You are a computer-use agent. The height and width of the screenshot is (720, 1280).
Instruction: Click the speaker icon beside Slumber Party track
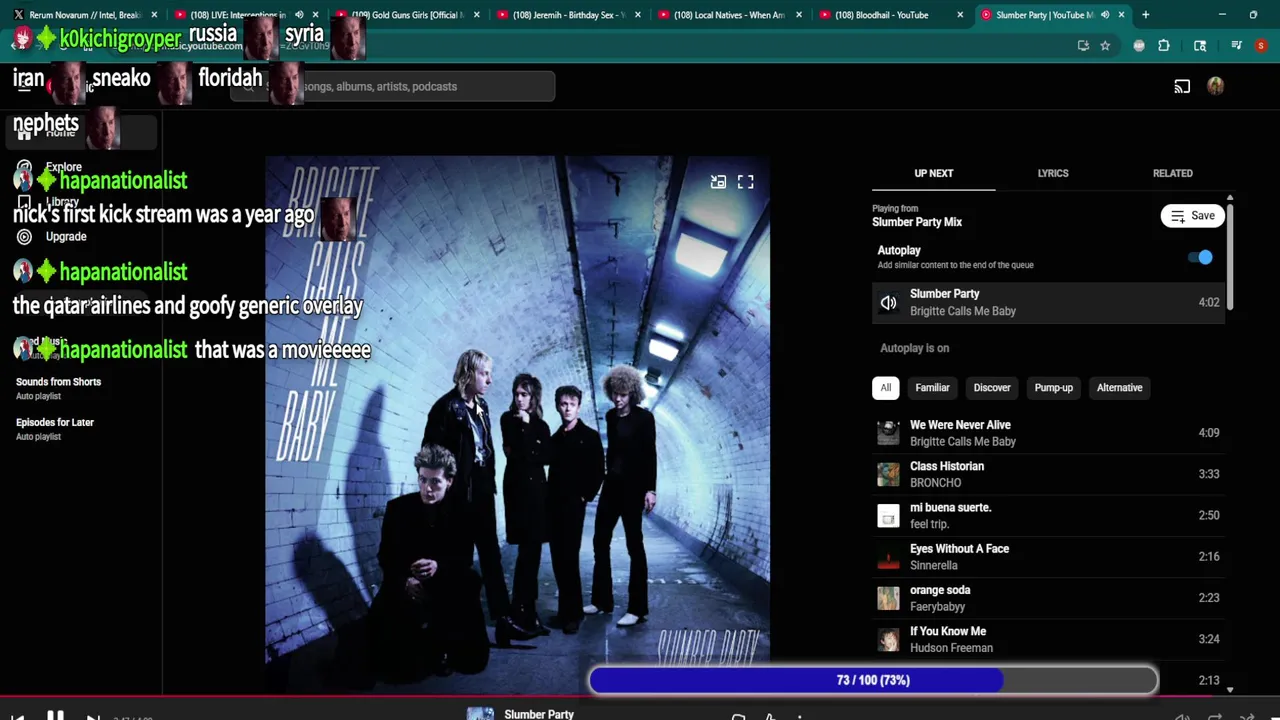pos(888,302)
